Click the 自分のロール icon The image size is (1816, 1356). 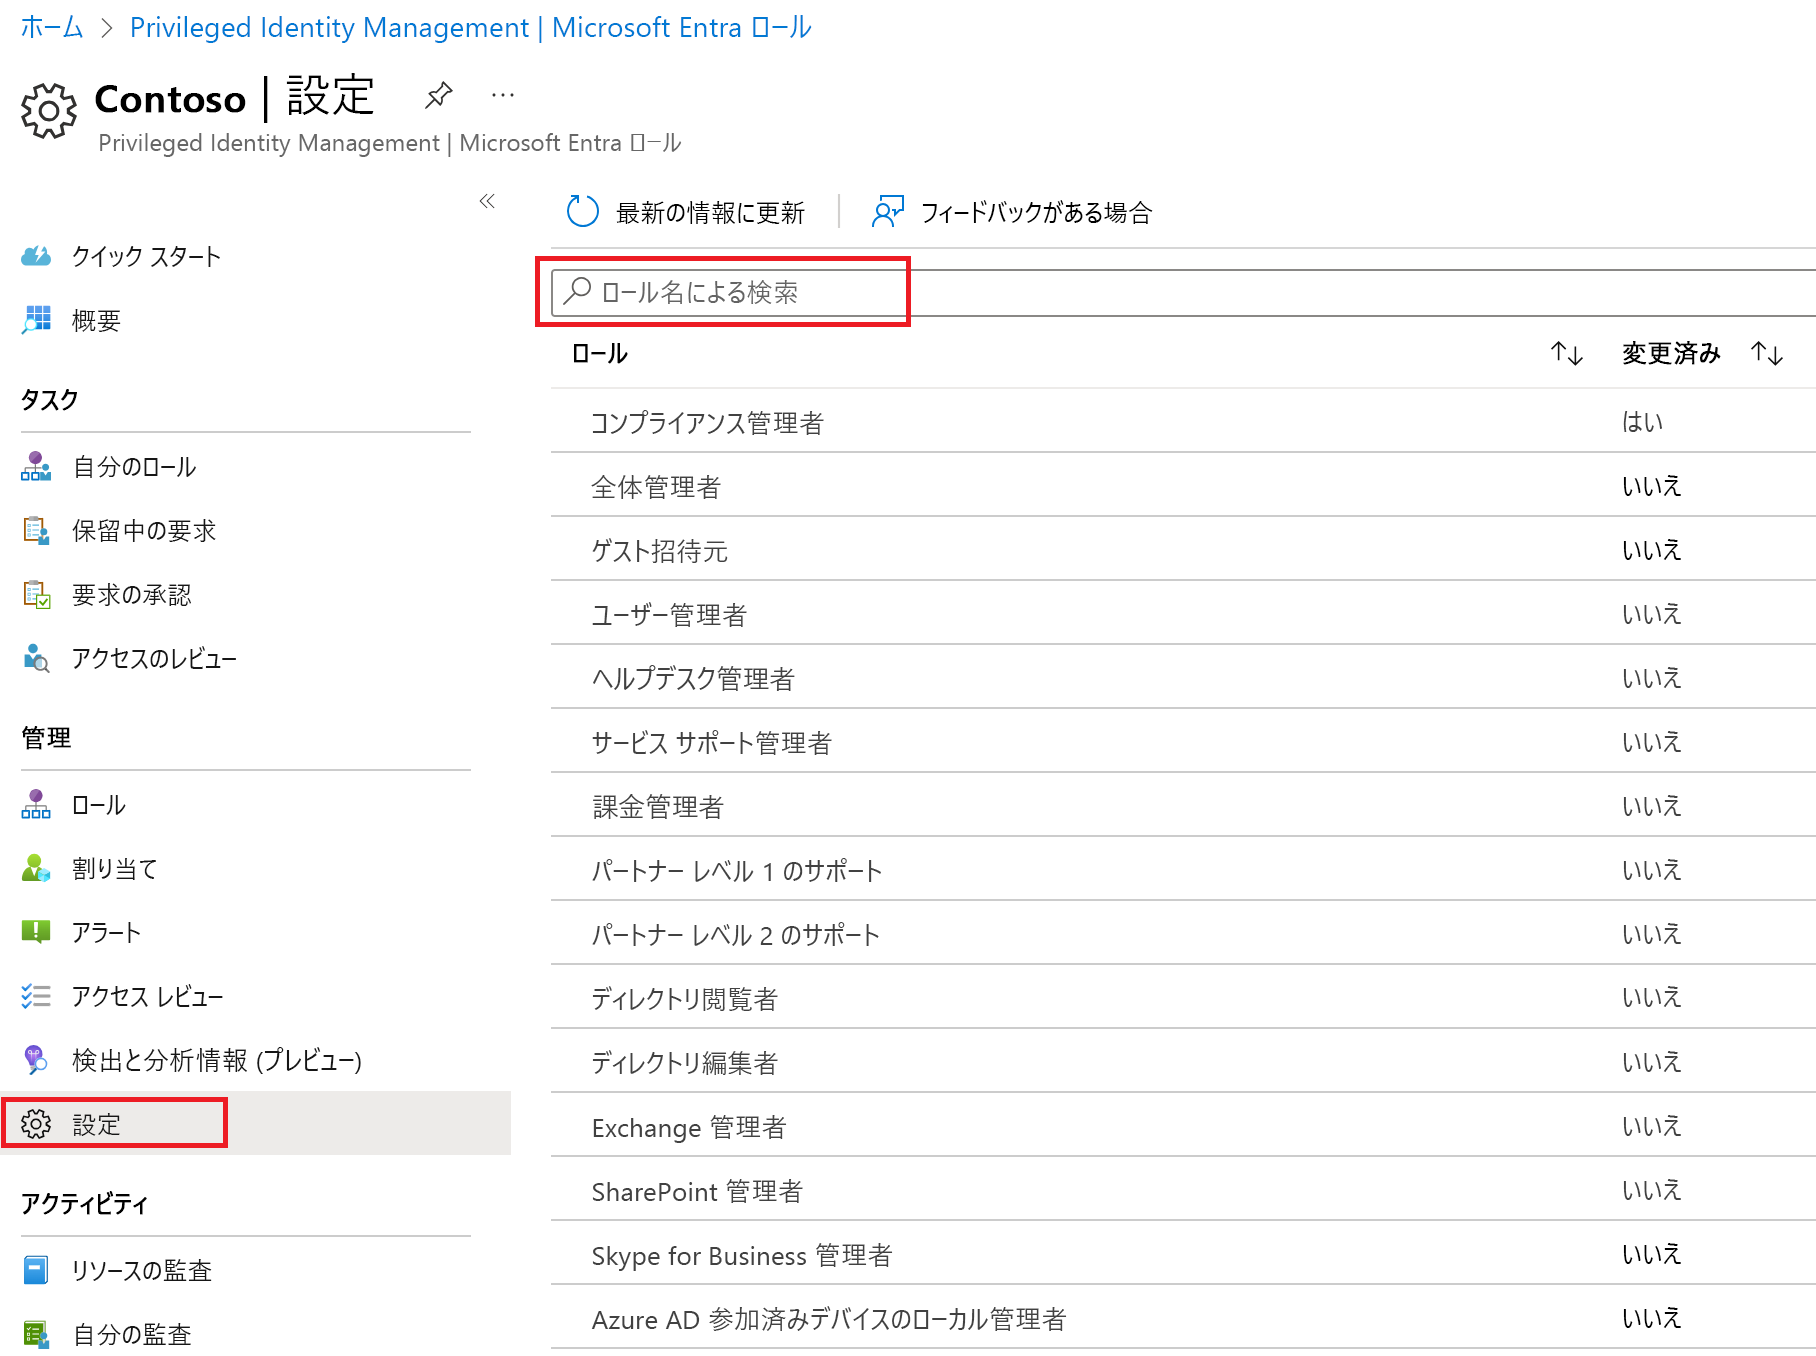36,466
